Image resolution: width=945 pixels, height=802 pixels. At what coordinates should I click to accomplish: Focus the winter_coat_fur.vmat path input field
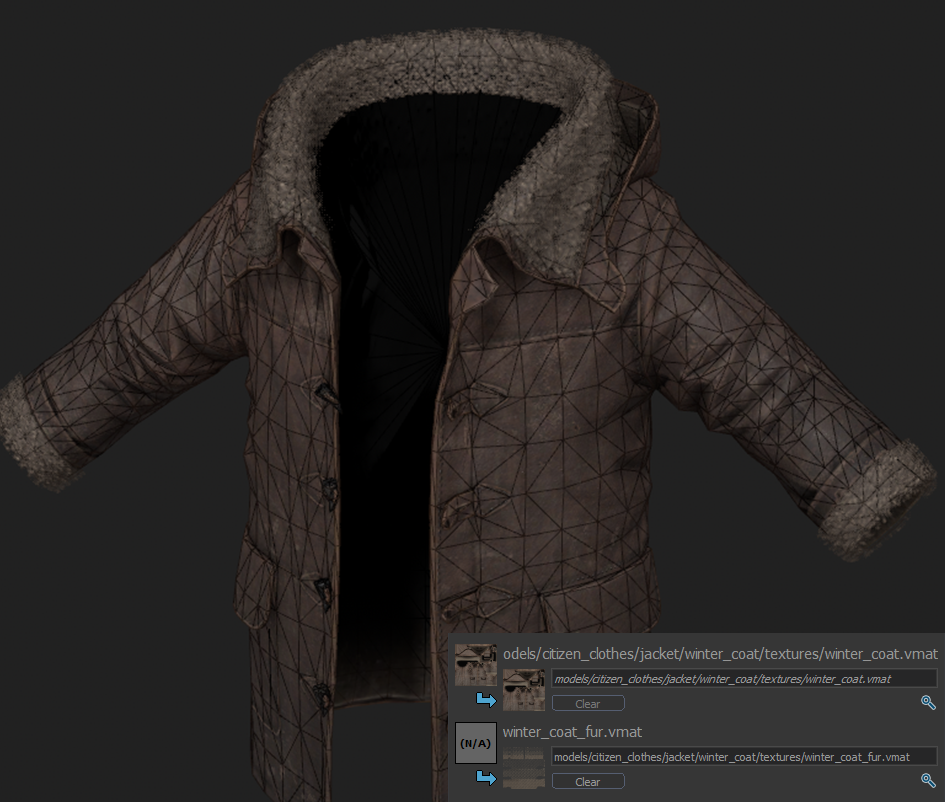click(743, 757)
